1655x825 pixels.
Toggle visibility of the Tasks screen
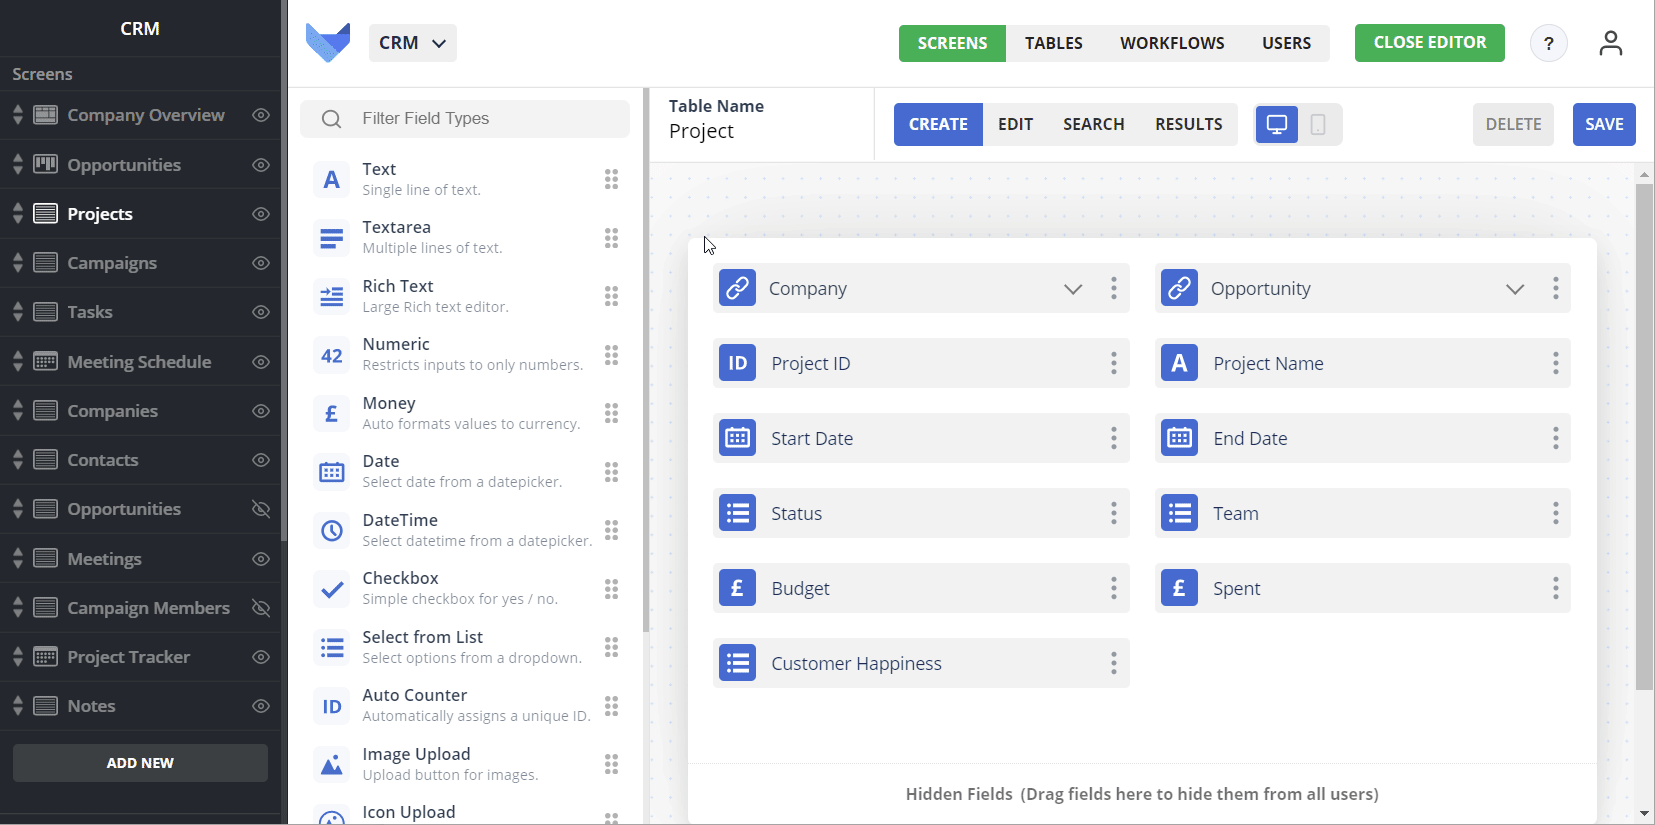coord(261,312)
